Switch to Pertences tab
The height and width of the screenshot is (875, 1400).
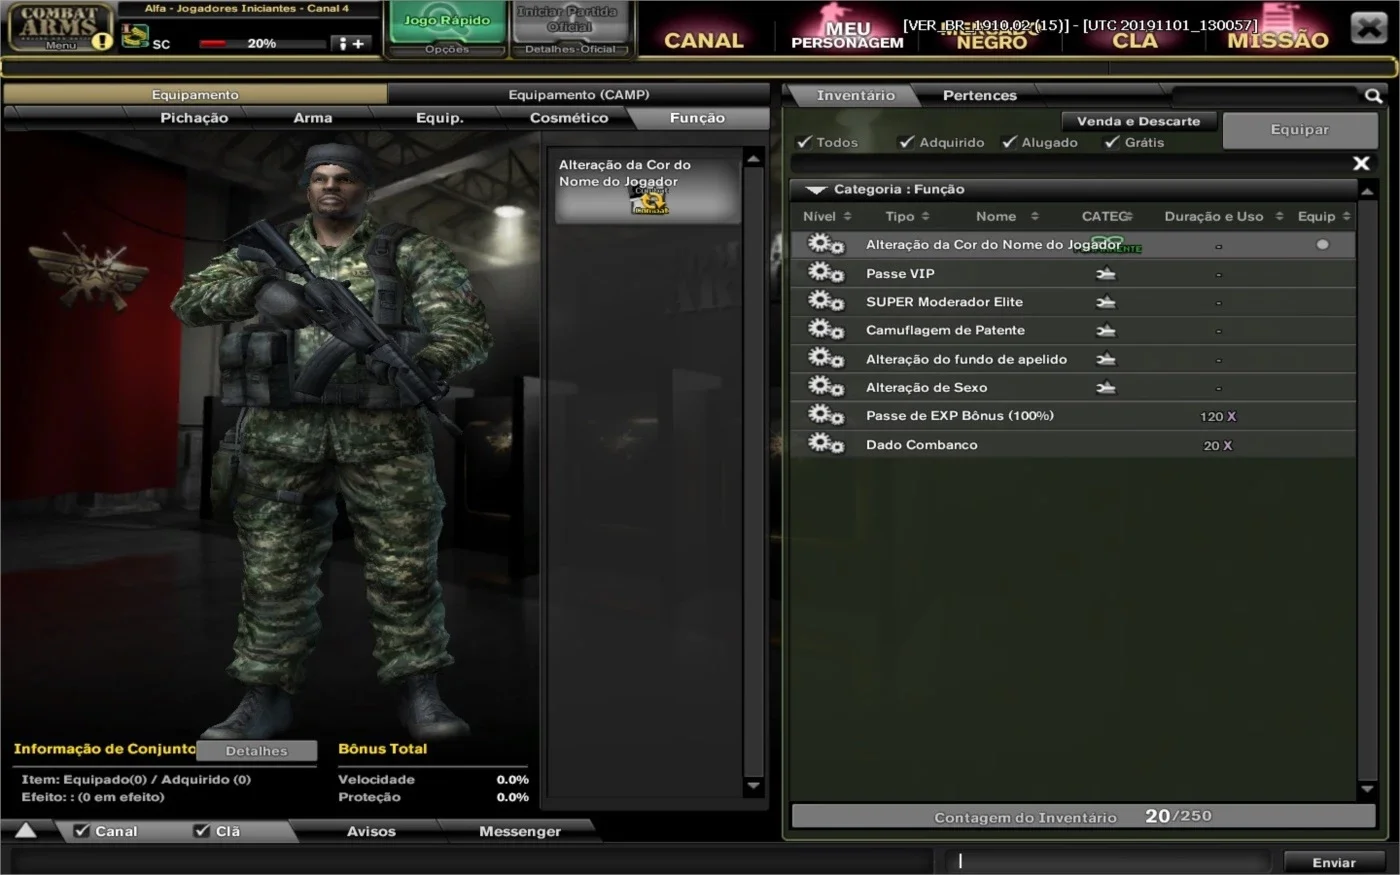[x=979, y=95]
